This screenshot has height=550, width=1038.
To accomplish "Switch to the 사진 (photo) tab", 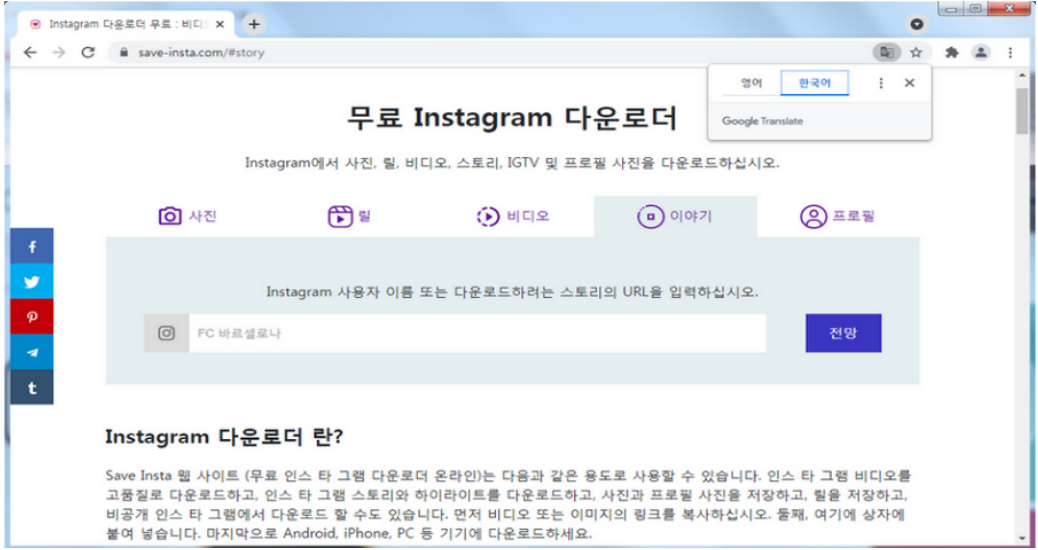I will pyautogui.click(x=187, y=216).
